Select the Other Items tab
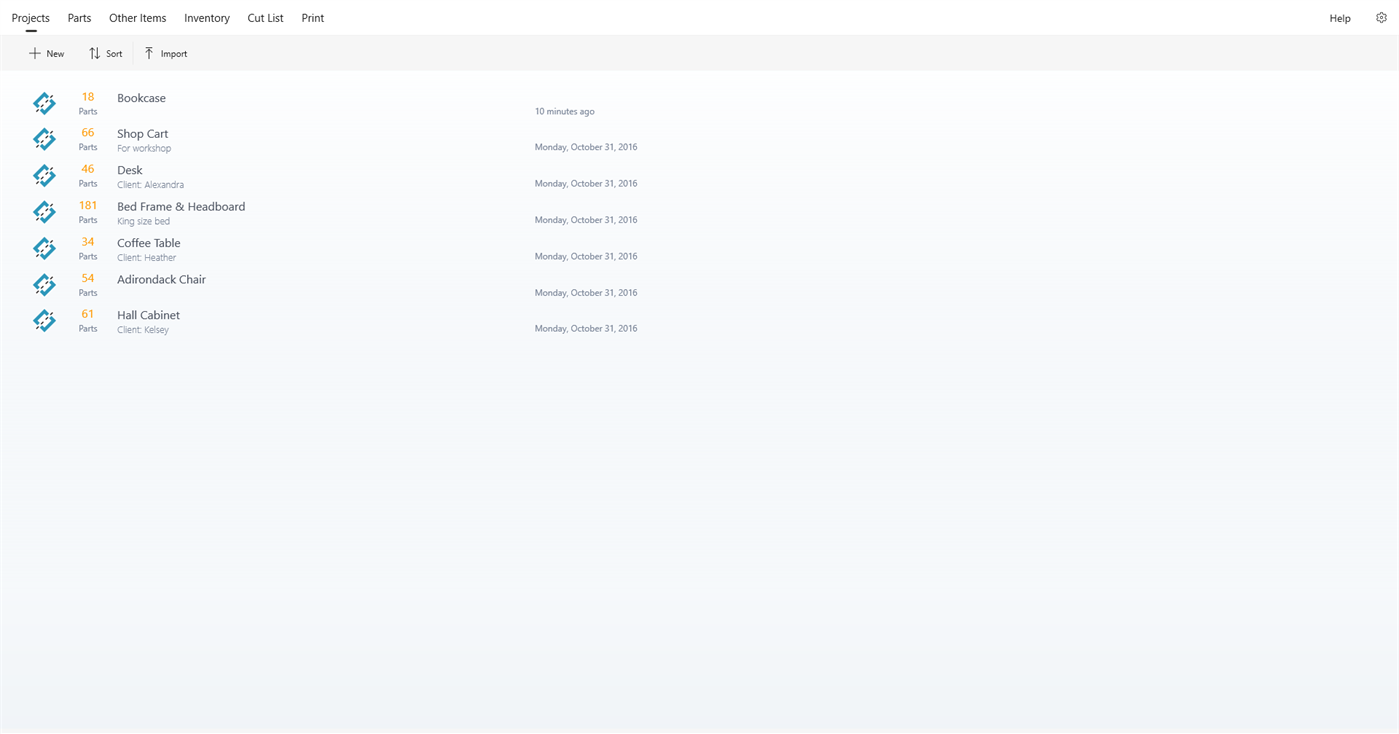The image size is (1399, 734). click(137, 17)
